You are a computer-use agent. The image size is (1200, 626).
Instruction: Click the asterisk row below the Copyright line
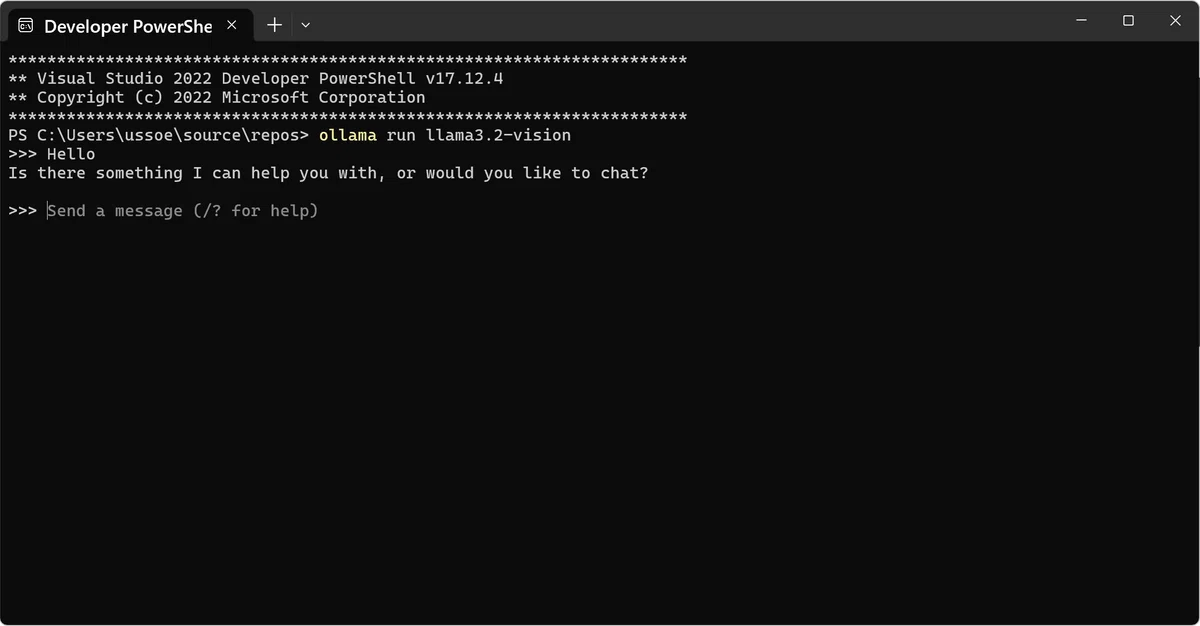click(x=348, y=116)
